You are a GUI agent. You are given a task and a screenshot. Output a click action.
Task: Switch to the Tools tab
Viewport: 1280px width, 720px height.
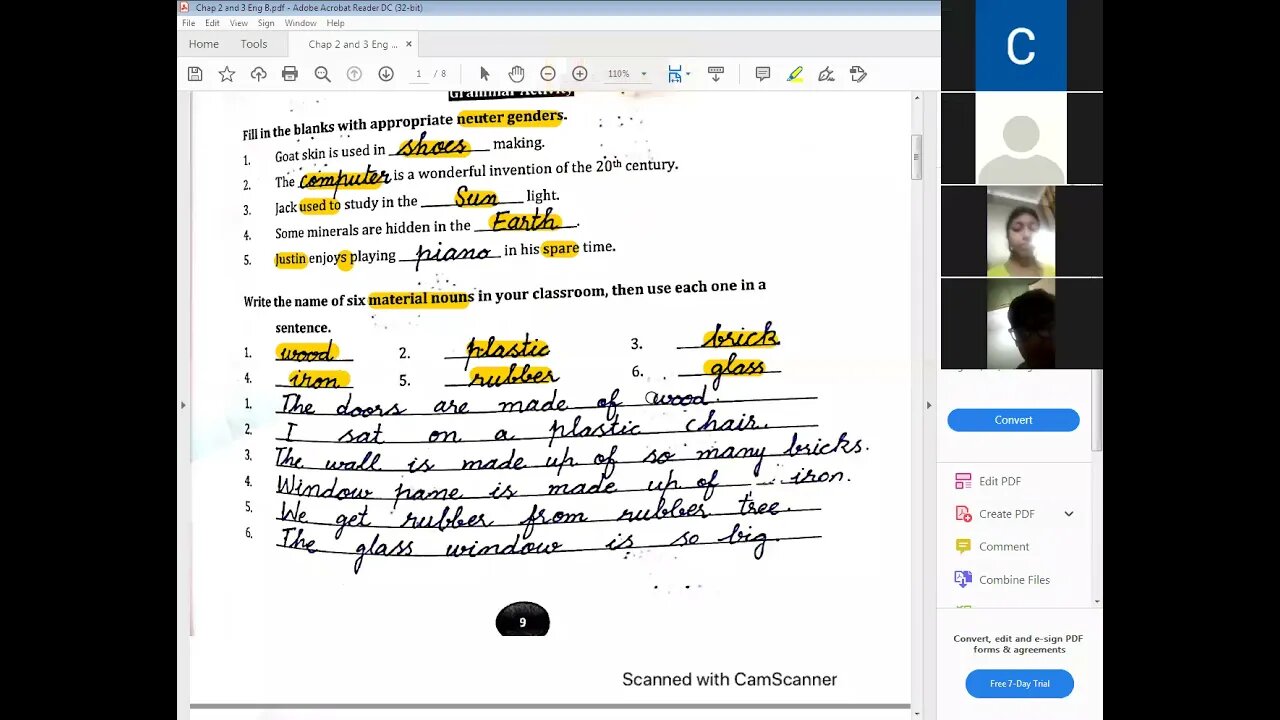pos(254,44)
